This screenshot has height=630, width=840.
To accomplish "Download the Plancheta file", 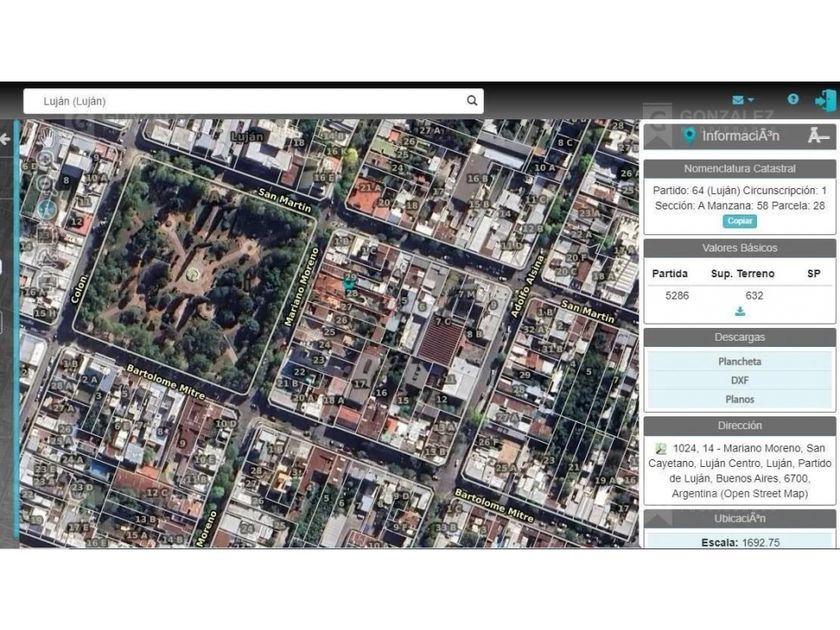I will (x=740, y=362).
